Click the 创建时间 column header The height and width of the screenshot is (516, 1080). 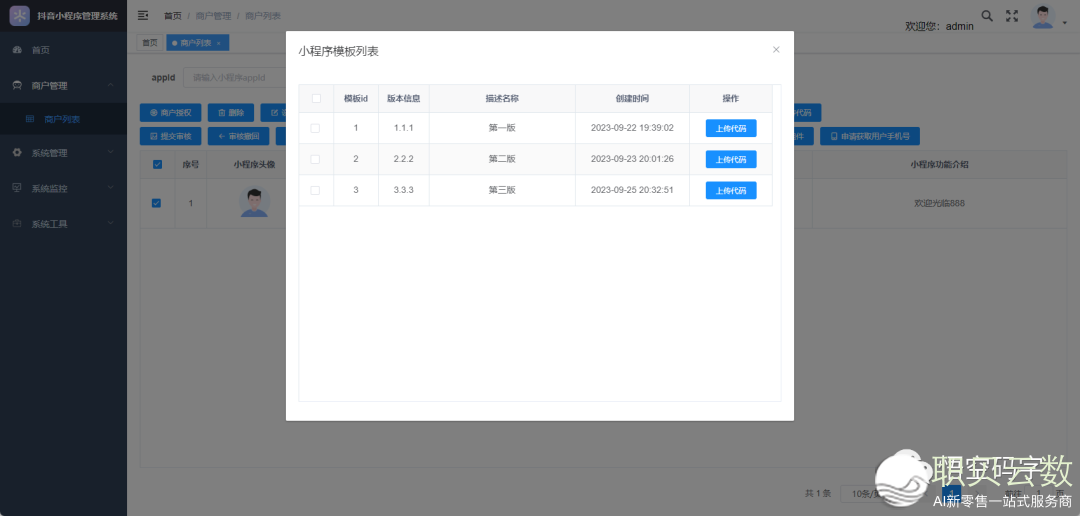click(x=632, y=99)
